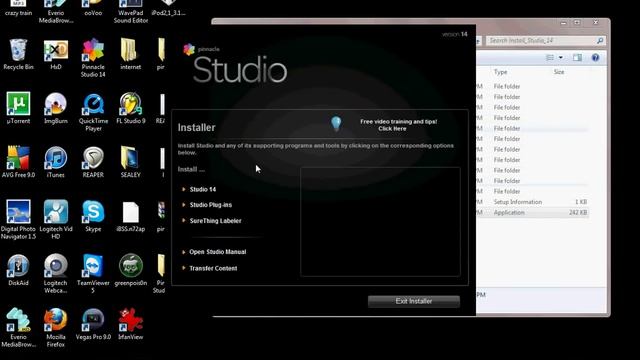Viewport: 640px width, 360px height.
Task: Click the Exit Installer button
Action: pos(413,301)
